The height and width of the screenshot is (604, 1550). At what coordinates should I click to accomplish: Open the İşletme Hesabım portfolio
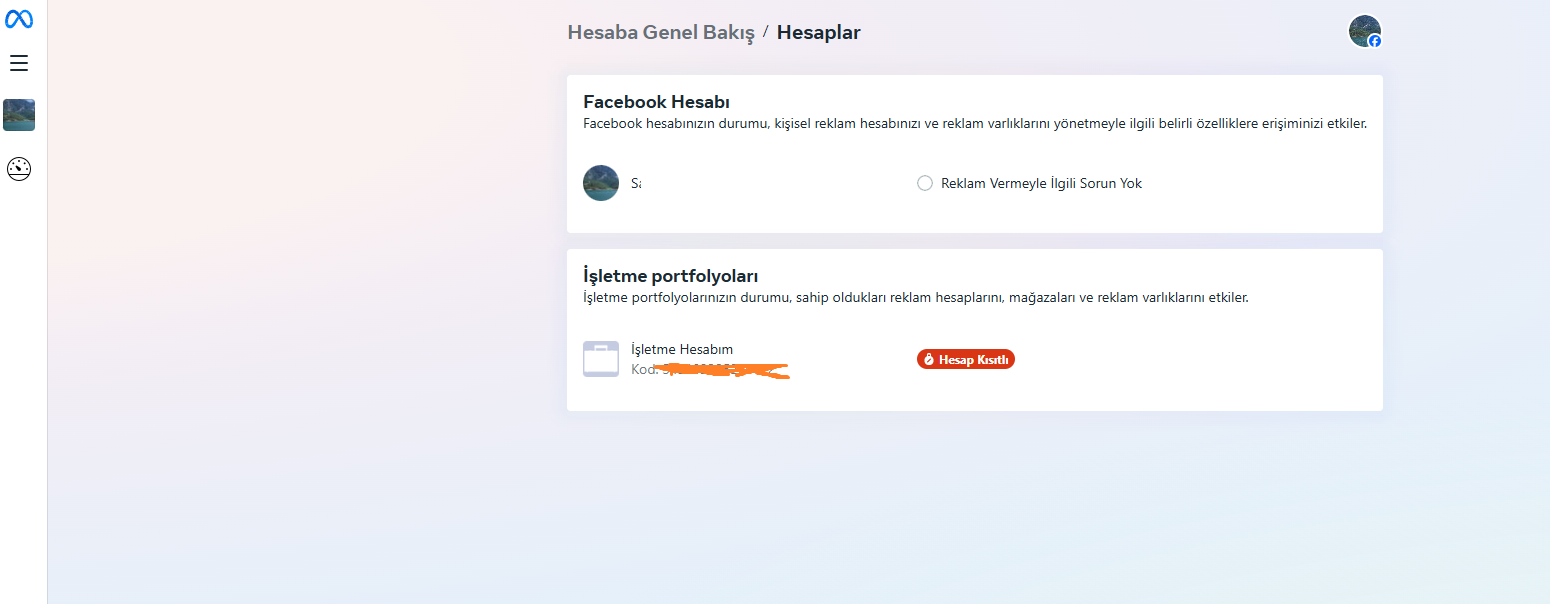pyautogui.click(x=682, y=349)
